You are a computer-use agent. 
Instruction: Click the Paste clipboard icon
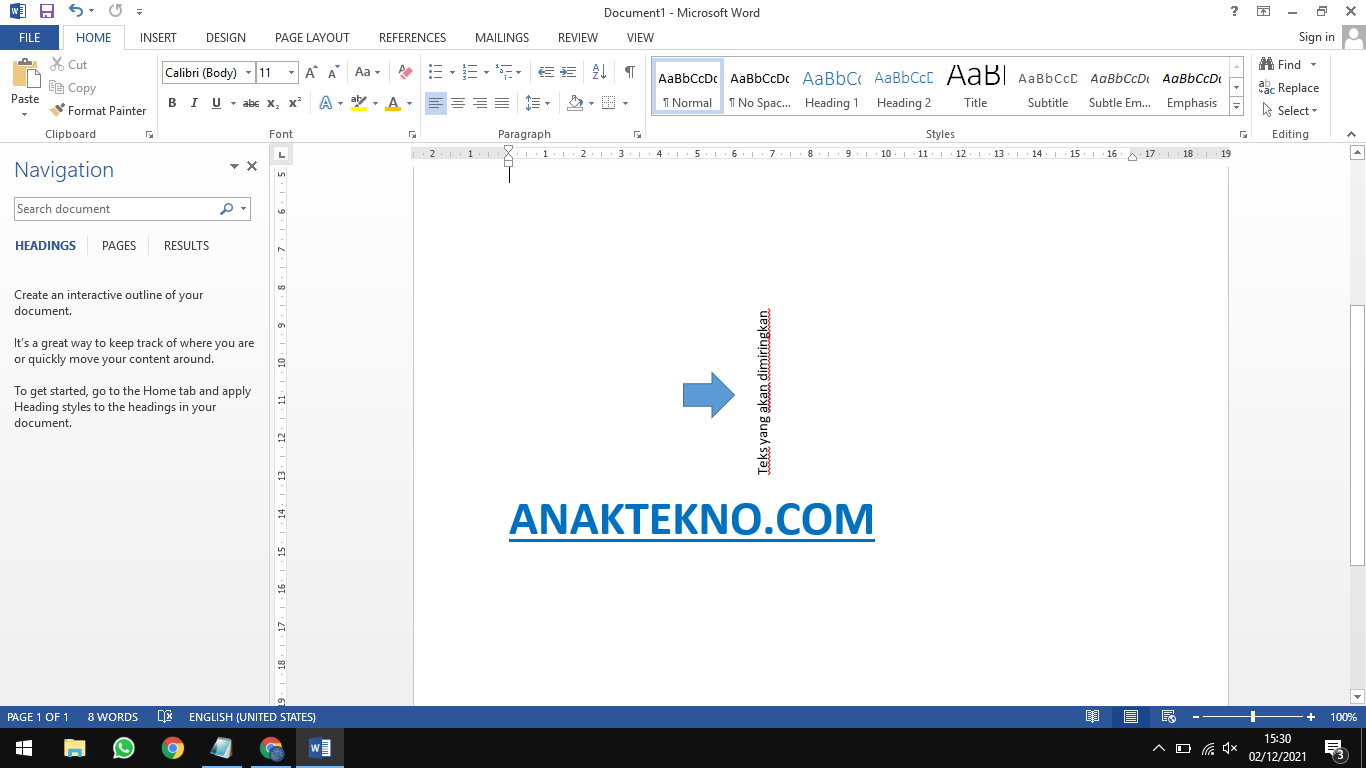click(x=25, y=75)
